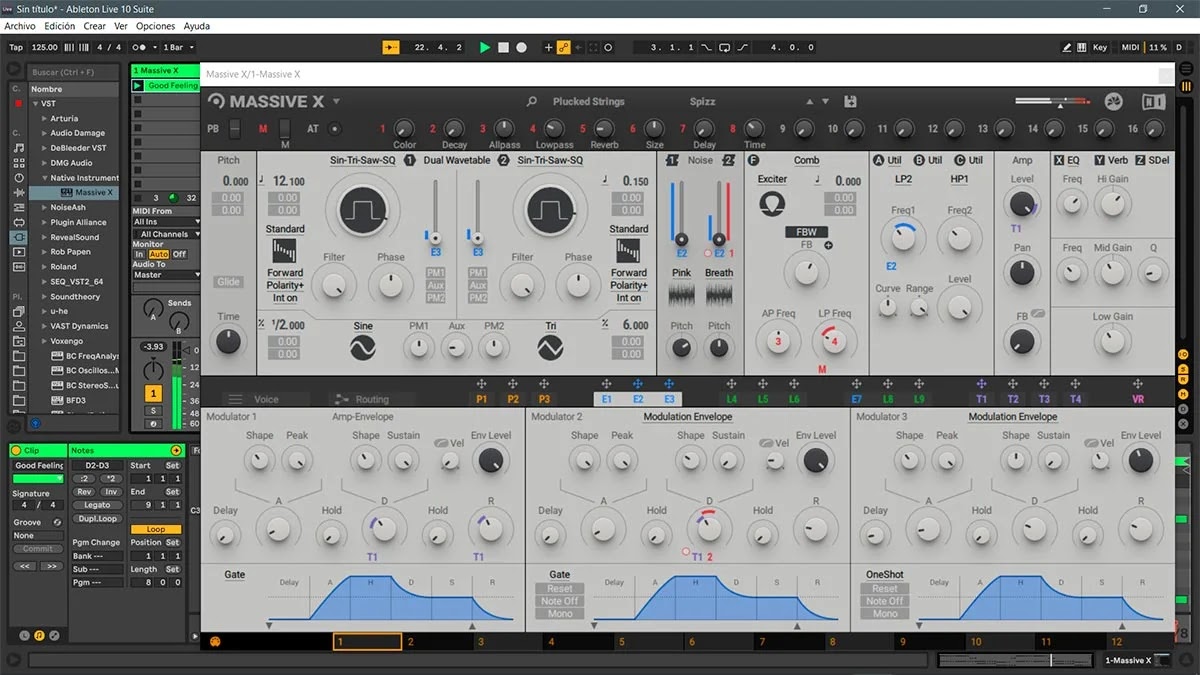Toggle the metronome button
Image resolution: width=1200 pixels, height=675 pixels.
tap(143, 47)
